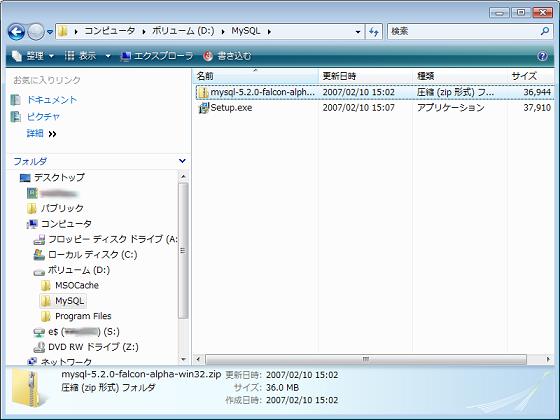The image size is (560, 420).
Task: Open the recent pages dropdown arrow
Action: (50, 32)
